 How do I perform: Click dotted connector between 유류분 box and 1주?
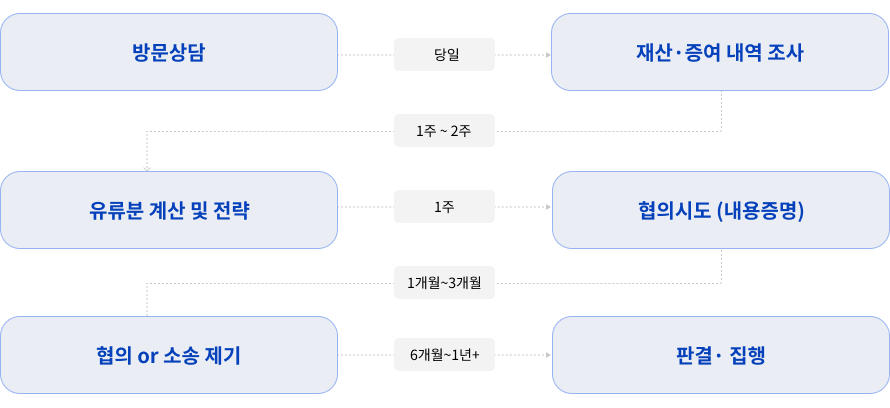click(x=366, y=207)
